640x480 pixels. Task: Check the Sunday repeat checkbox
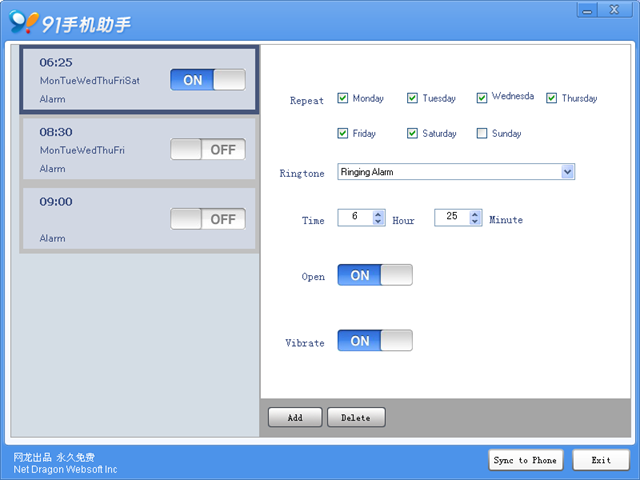pyautogui.click(x=482, y=133)
